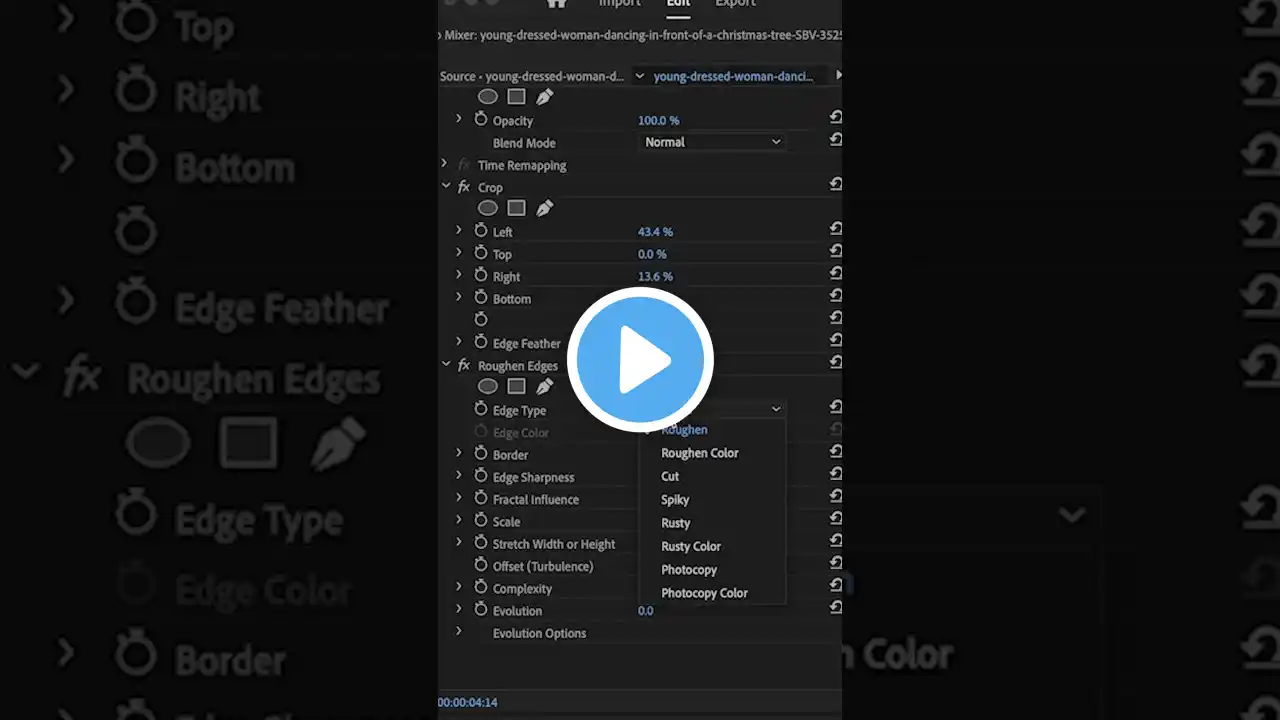This screenshot has width=1280, height=720.
Task: Choose Photocopy Color edge type
Action: click(704, 593)
